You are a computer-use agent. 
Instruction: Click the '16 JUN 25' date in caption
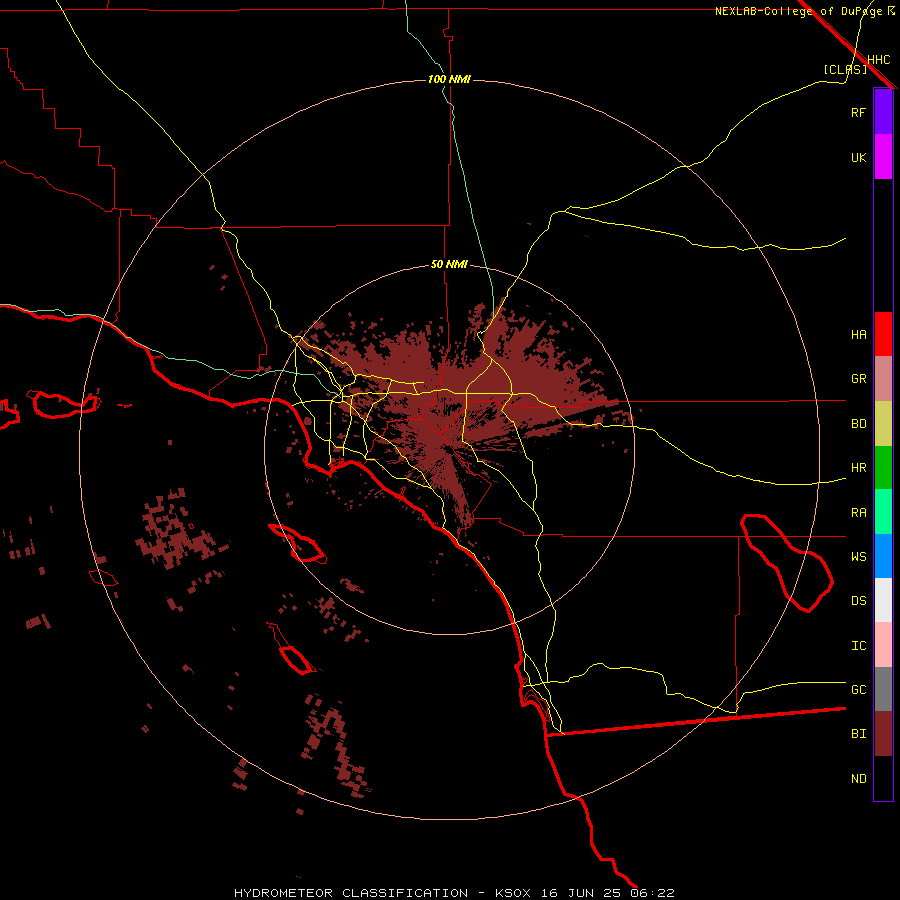[x=582, y=893]
